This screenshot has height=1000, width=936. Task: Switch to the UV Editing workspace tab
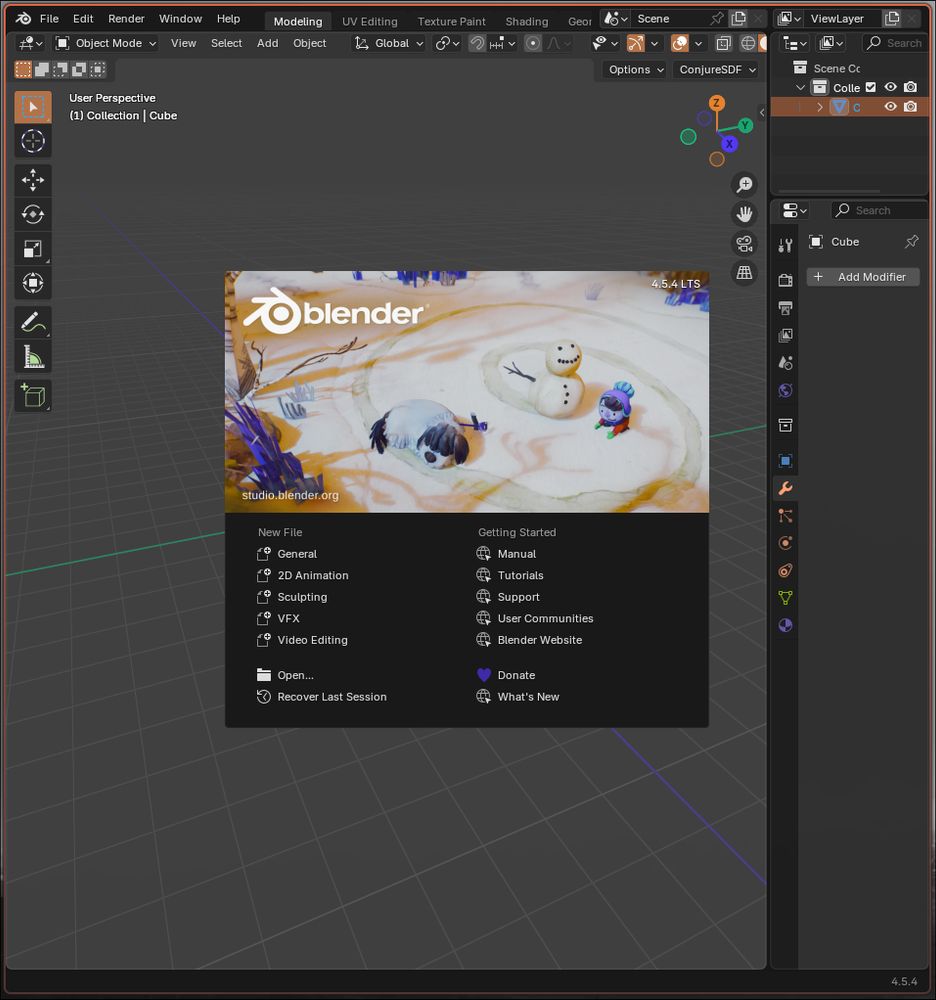[x=369, y=21]
